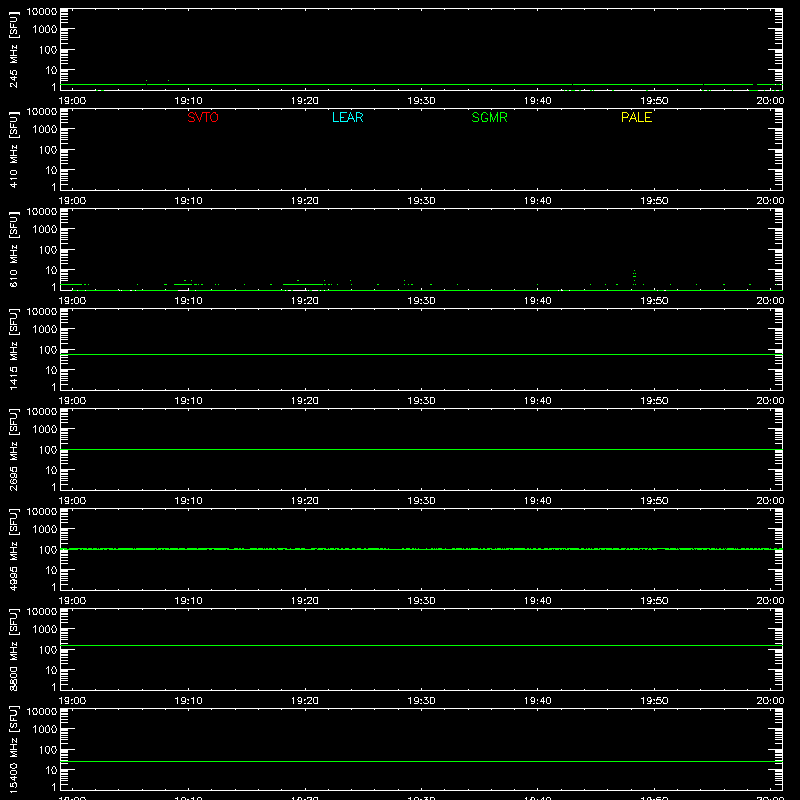Image resolution: width=800 pixels, height=800 pixels.
Task: Click the 100 y-axis value on 2695 MHz panel
Action: pyautogui.click(x=48, y=450)
